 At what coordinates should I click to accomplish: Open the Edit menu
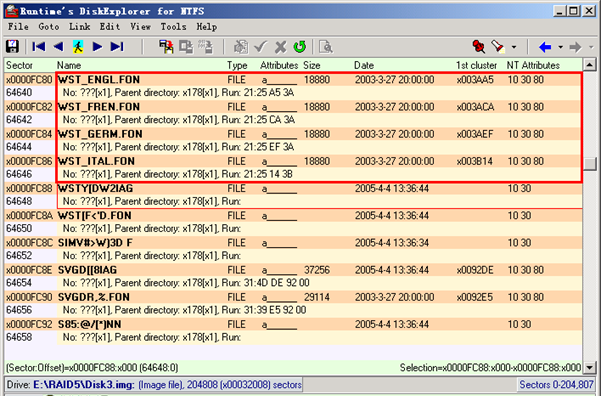coord(110,27)
